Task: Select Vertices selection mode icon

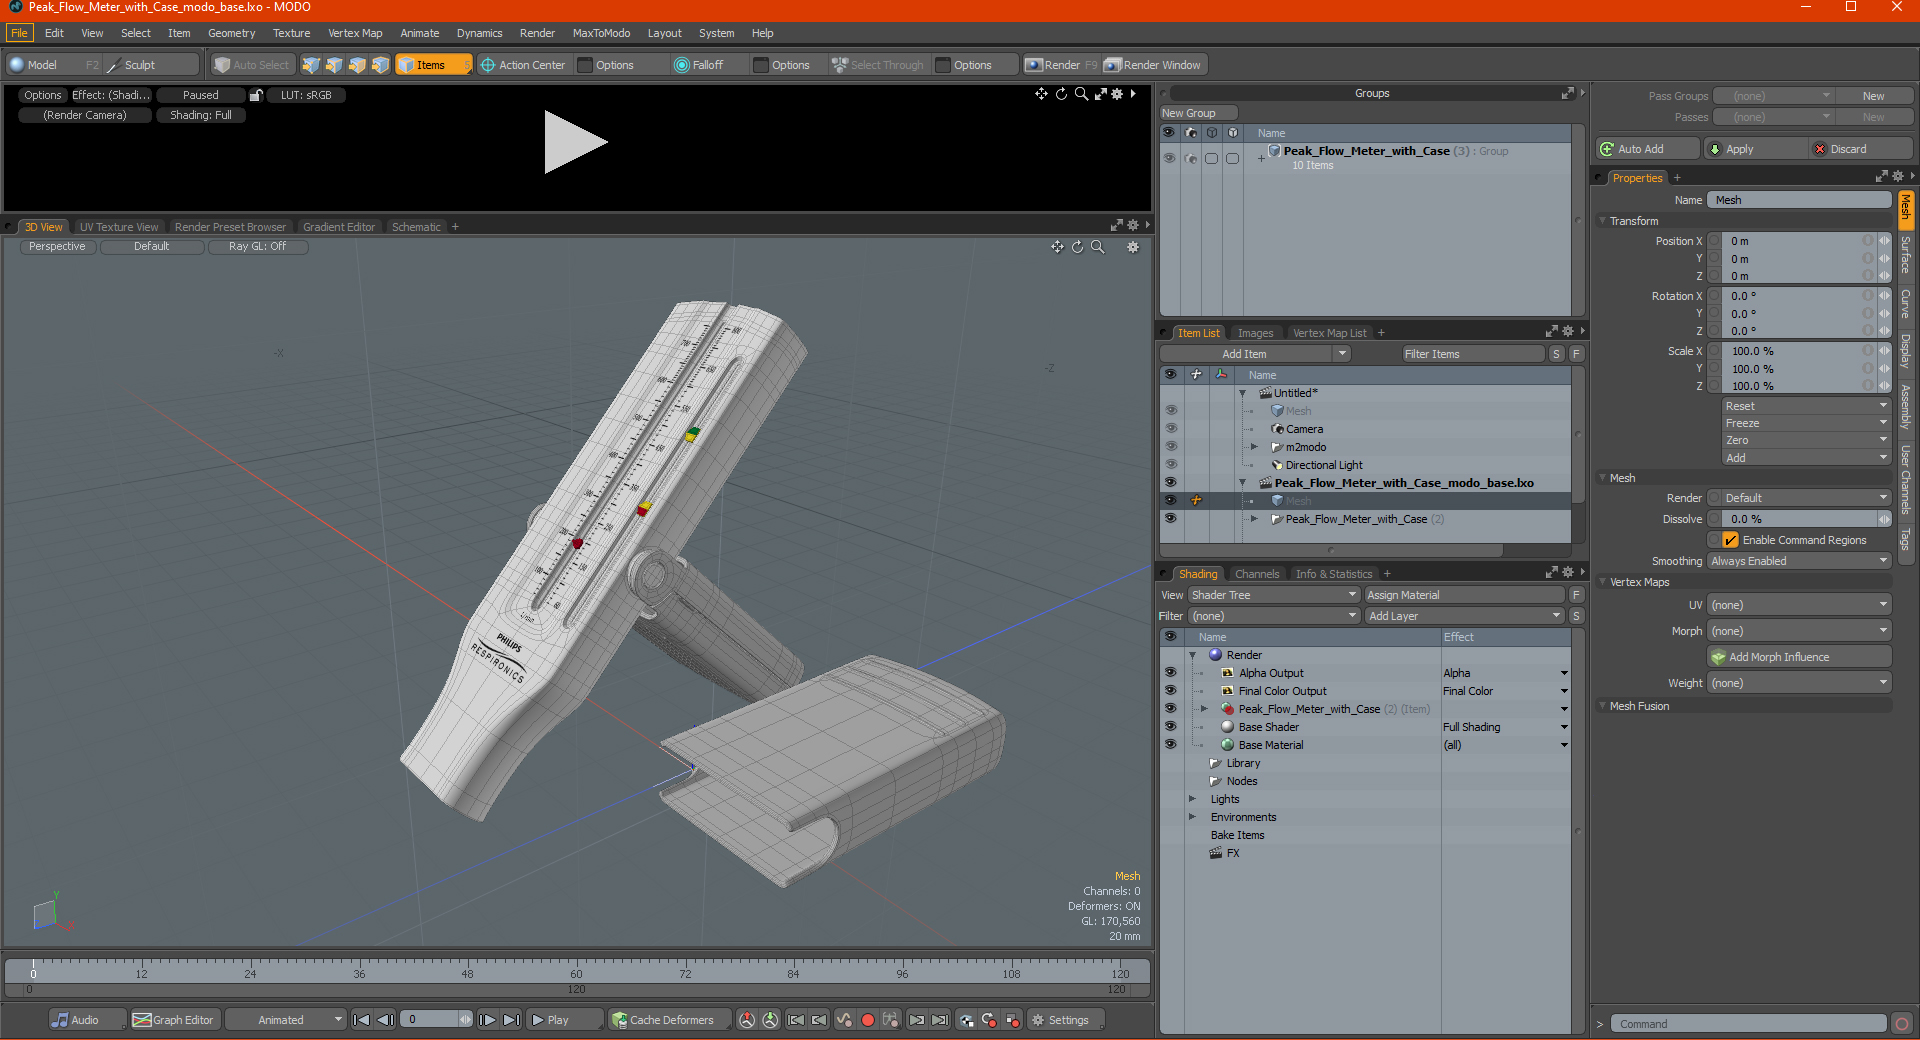Action: click(311, 65)
